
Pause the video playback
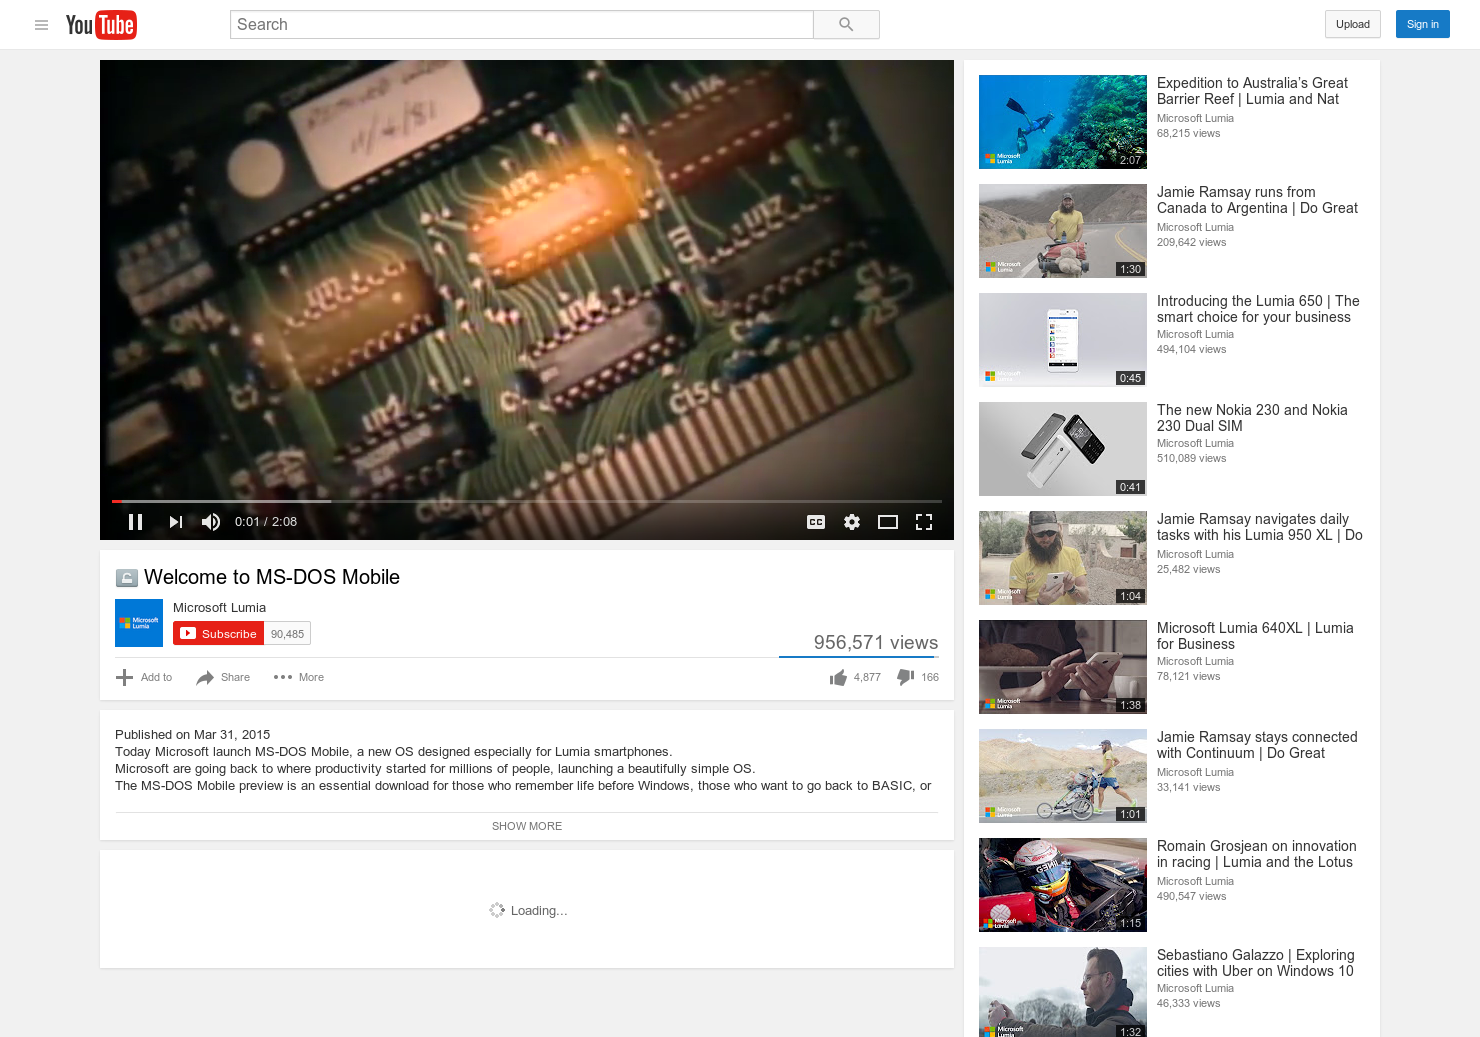[136, 522]
